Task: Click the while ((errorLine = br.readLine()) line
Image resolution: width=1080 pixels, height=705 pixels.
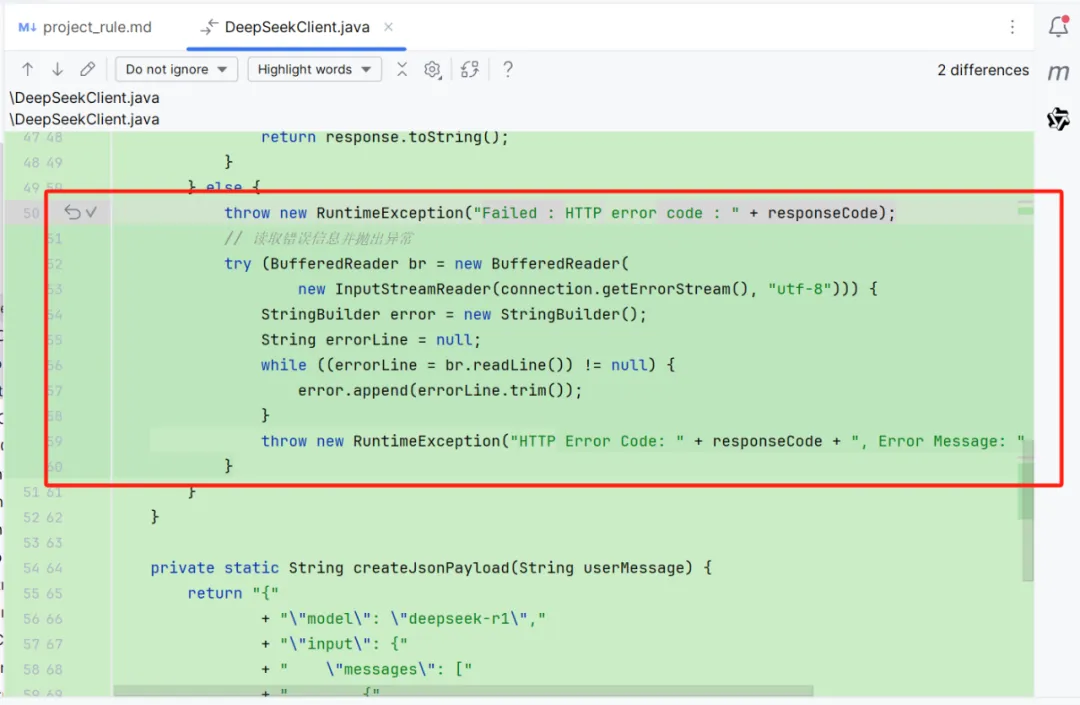Action: tap(468, 366)
